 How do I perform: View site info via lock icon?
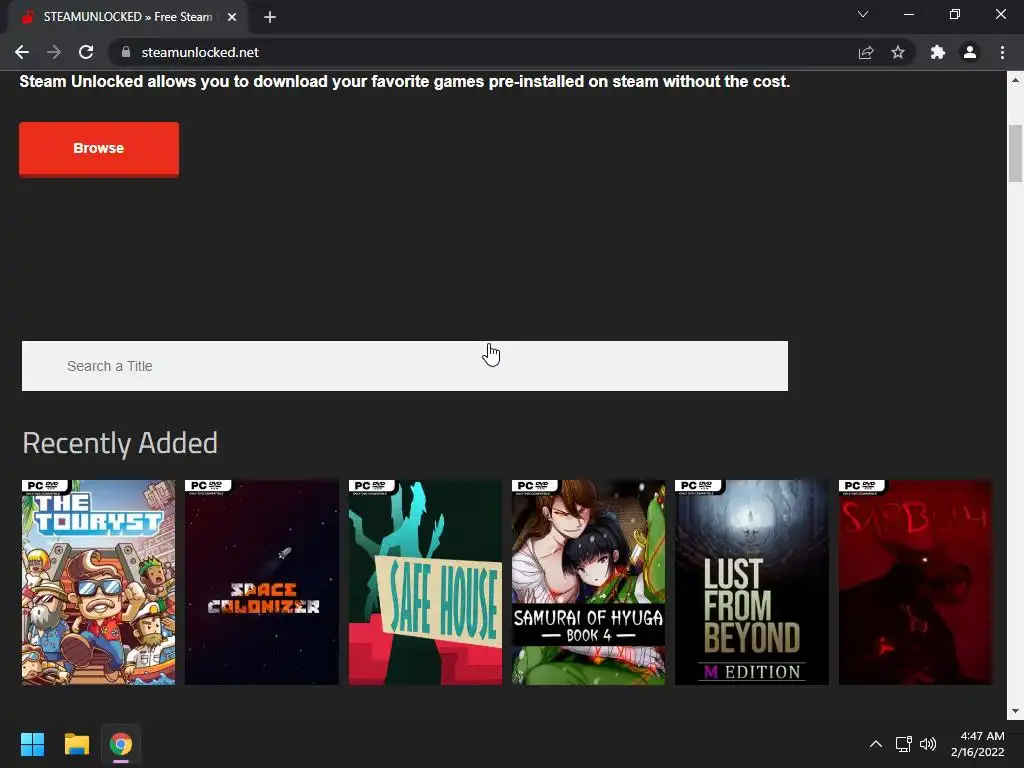pyautogui.click(x=126, y=52)
